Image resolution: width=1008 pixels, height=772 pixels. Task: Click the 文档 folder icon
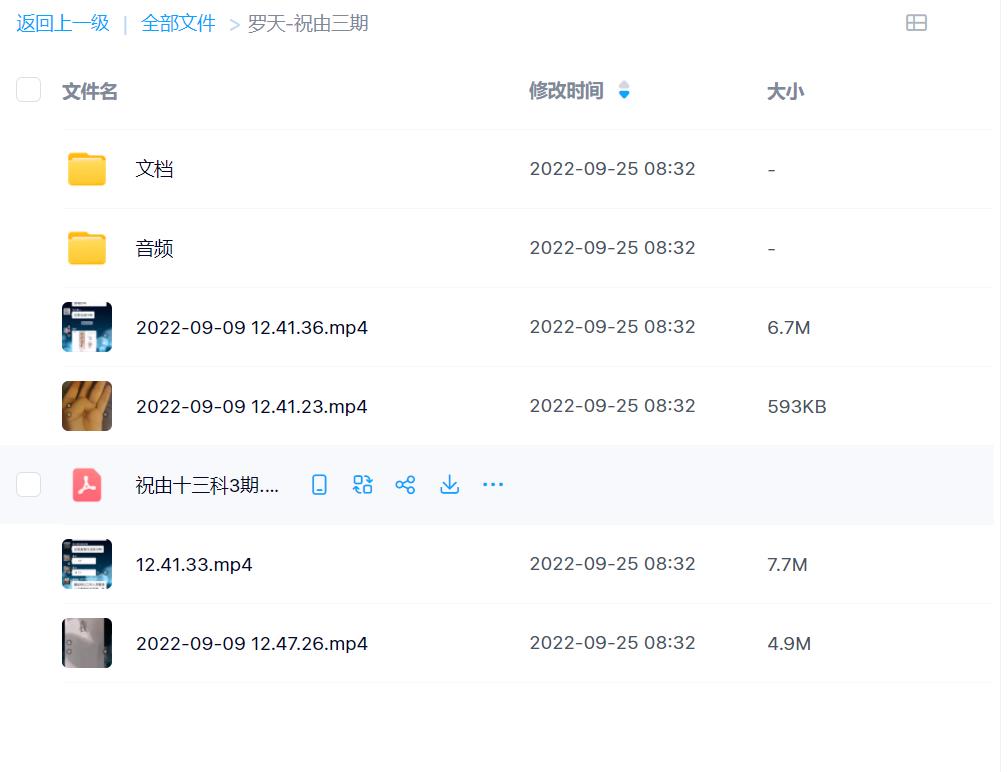87,168
